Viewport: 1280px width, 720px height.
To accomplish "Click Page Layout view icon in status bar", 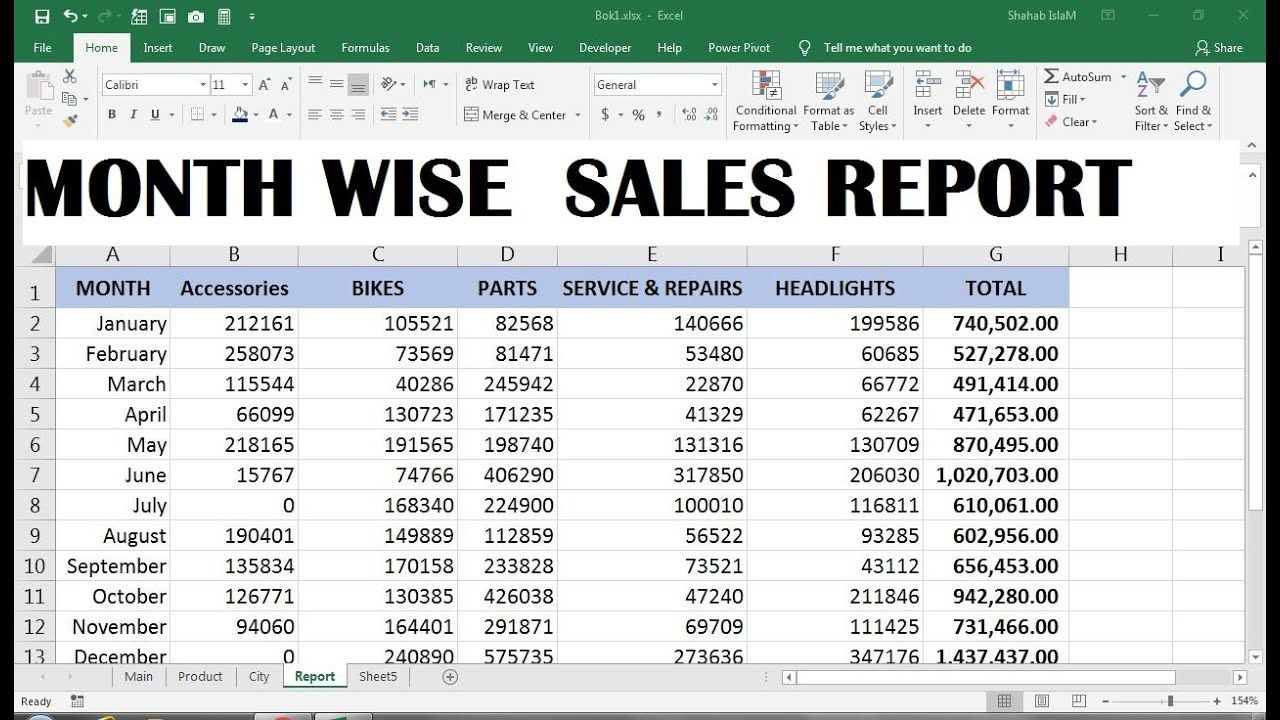I will [x=1040, y=701].
